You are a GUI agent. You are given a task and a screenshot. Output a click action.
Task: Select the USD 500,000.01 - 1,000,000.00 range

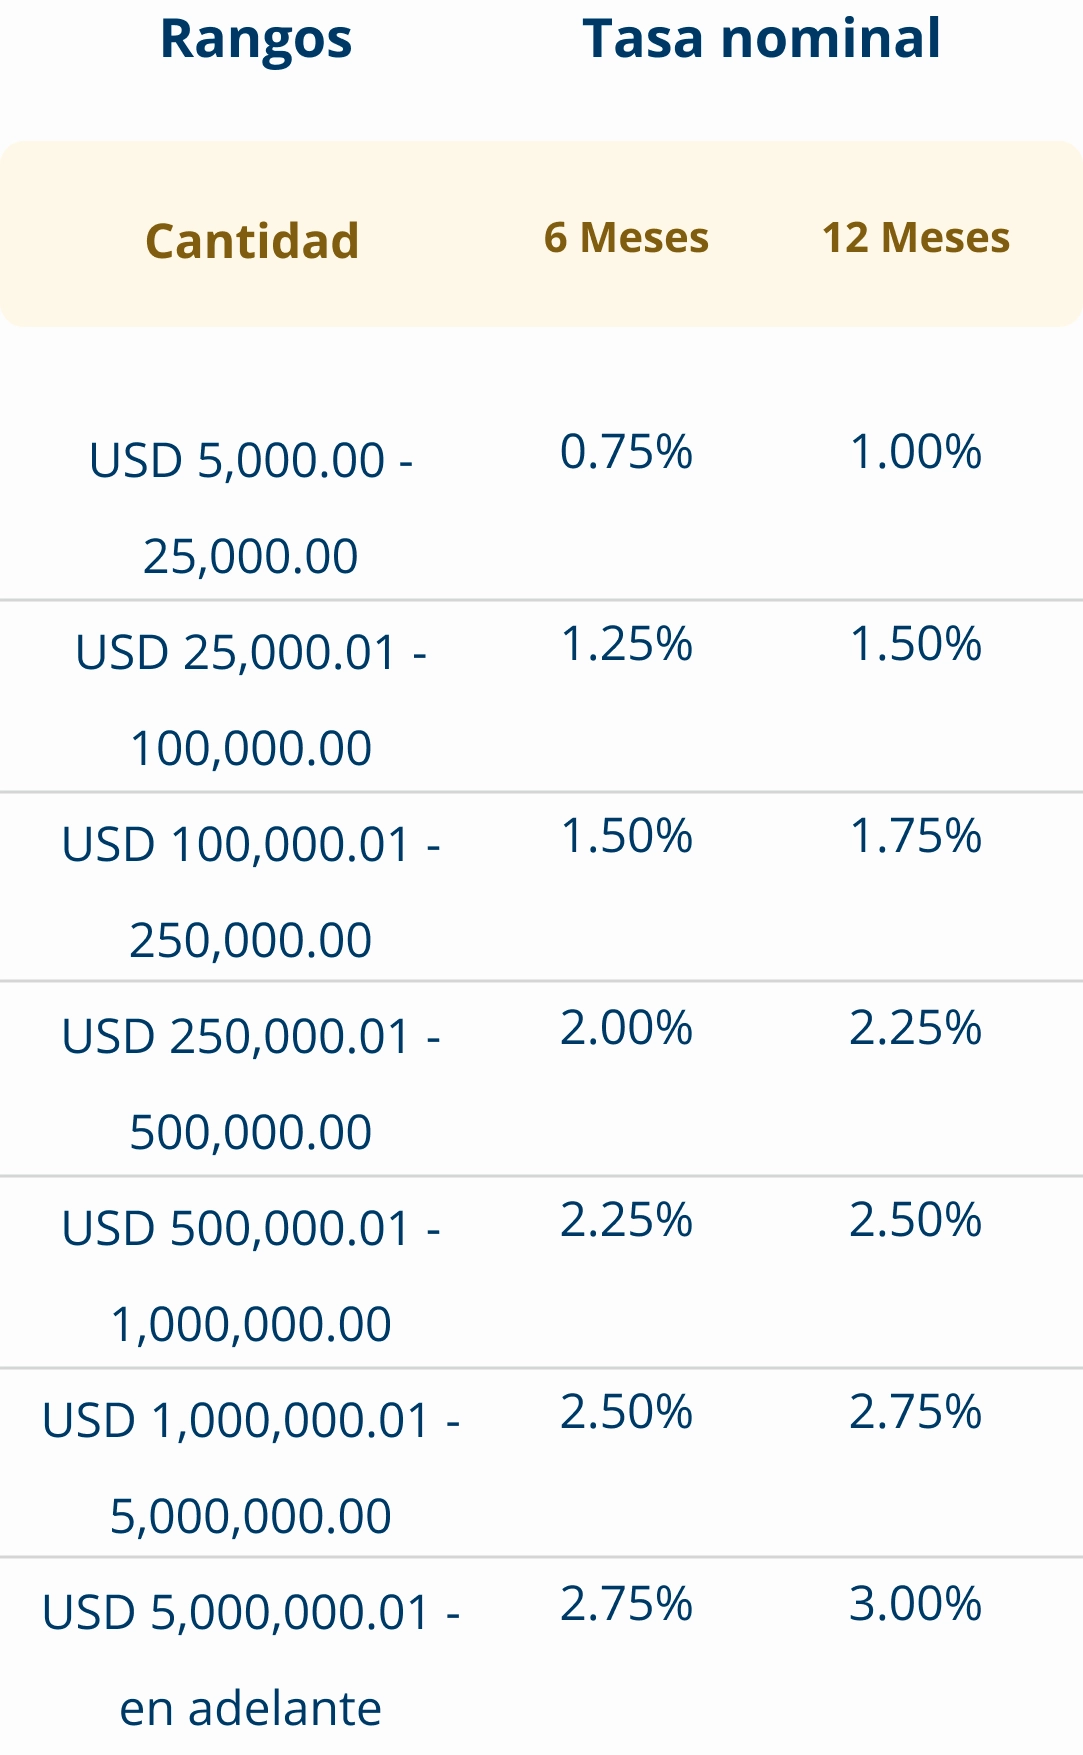(251, 1275)
